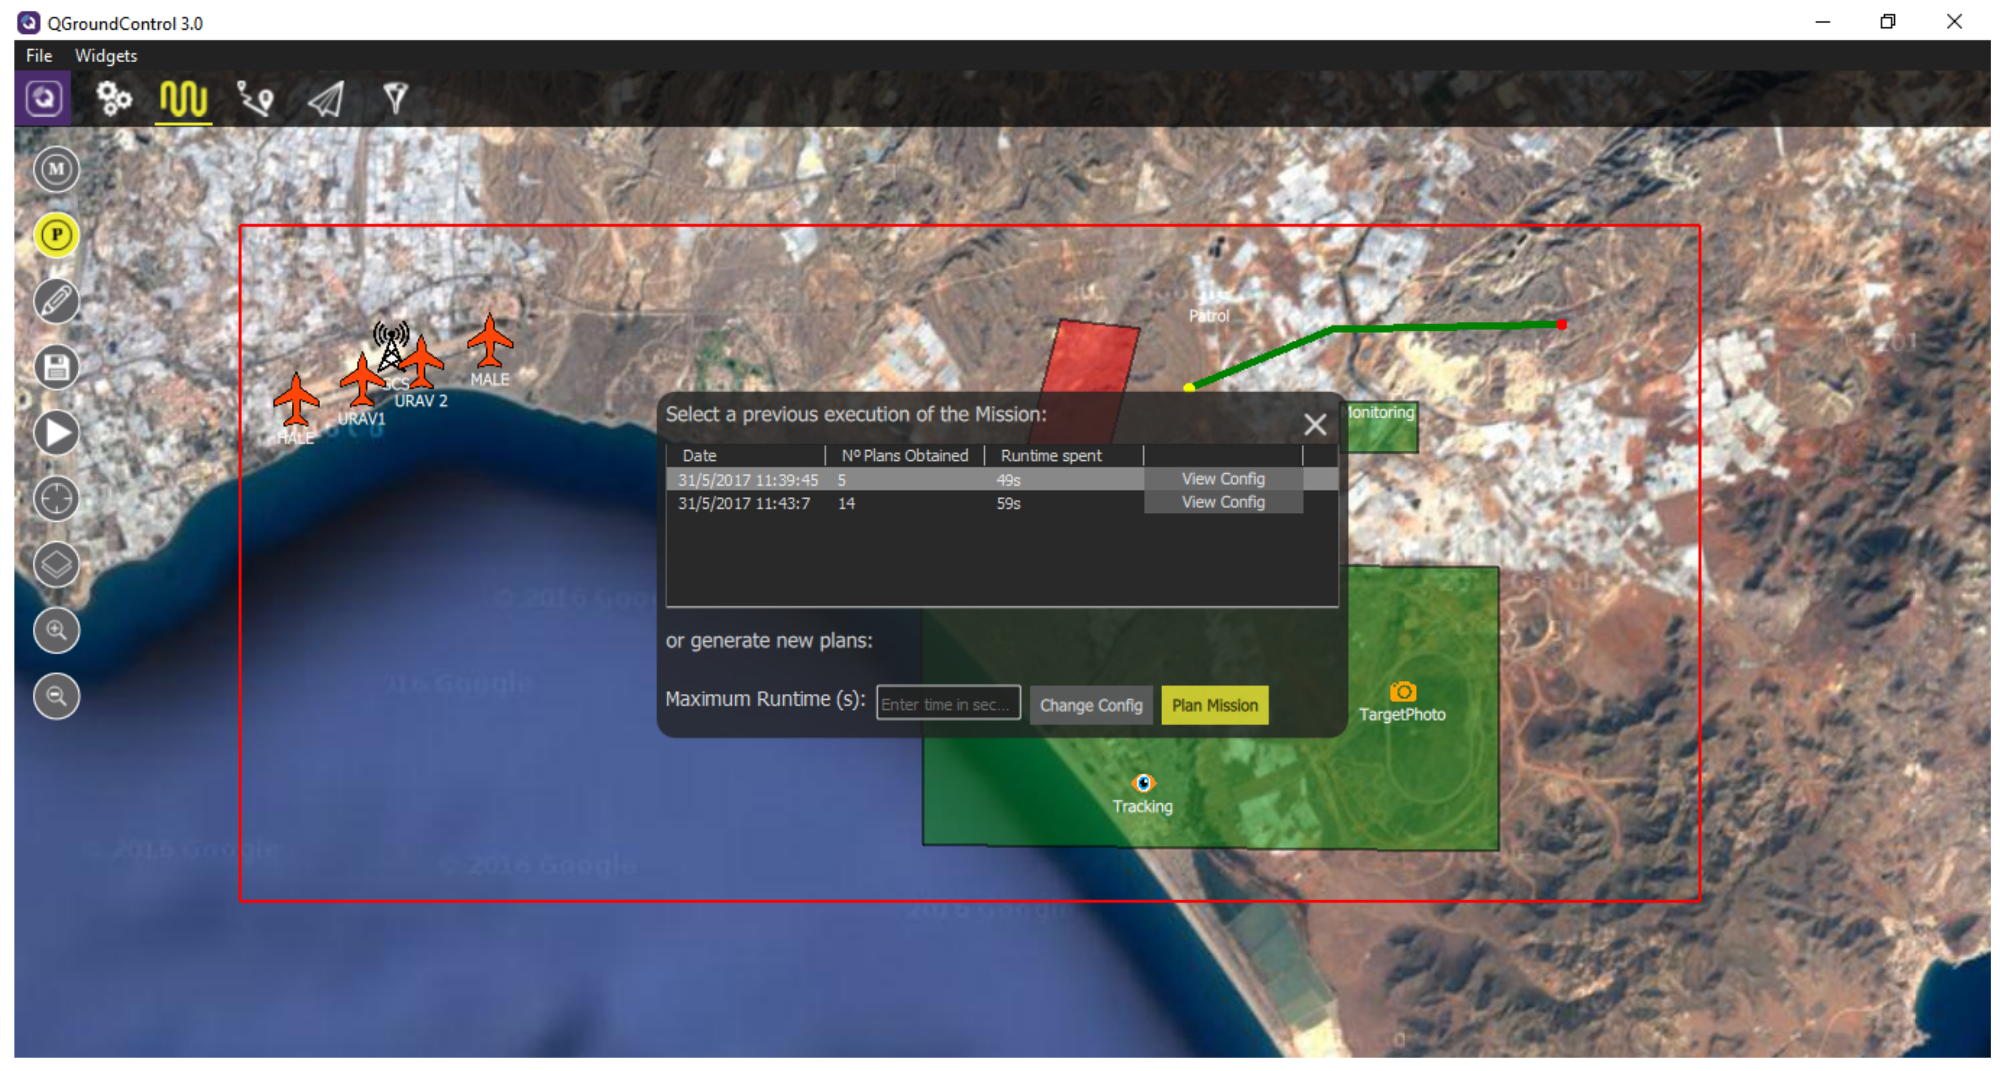Click the Maximum Runtime input field
Image resolution: width=2000 pixels, height=1071 pixels.
947,704
